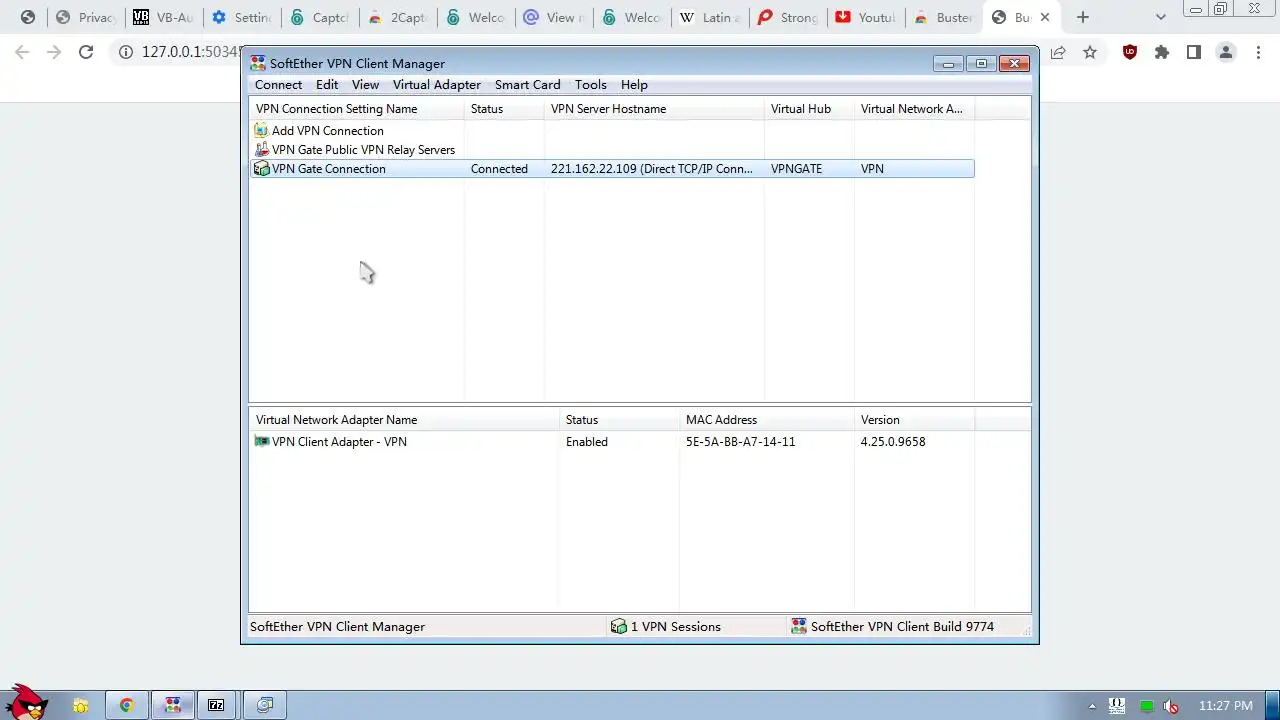
Task: Sort connections by Status column header
Action: (x=505, y=108)
